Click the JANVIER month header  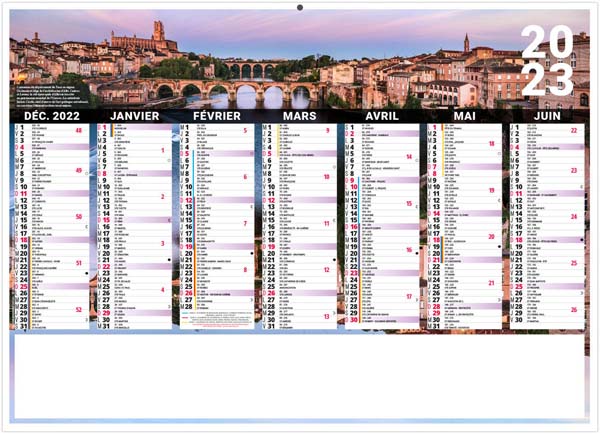pyautogui.click(x=135, y=116)
